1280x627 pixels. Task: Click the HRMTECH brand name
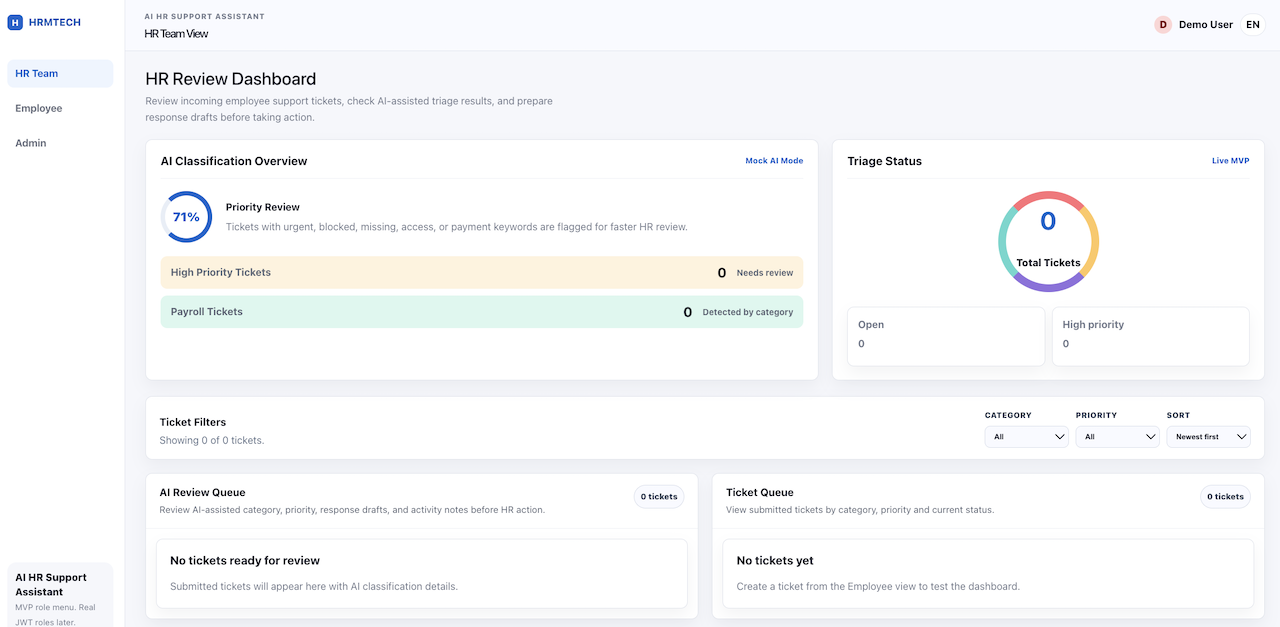55,22
